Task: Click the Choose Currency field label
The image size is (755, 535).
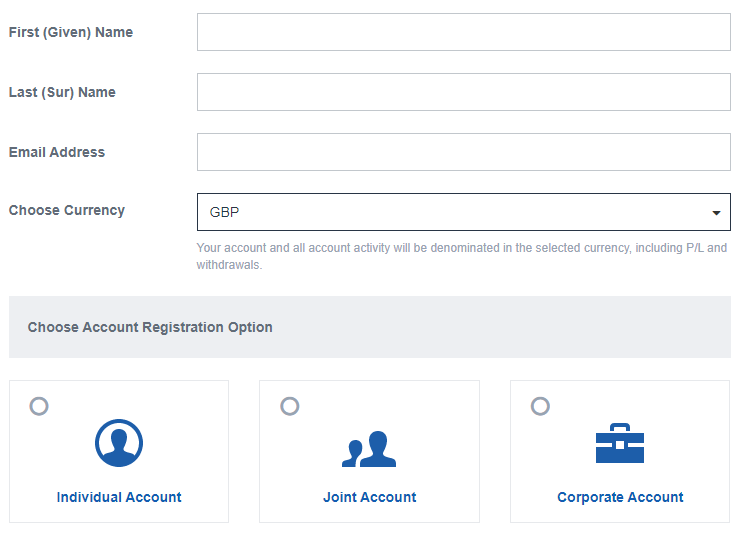Action: pos(67,210)
